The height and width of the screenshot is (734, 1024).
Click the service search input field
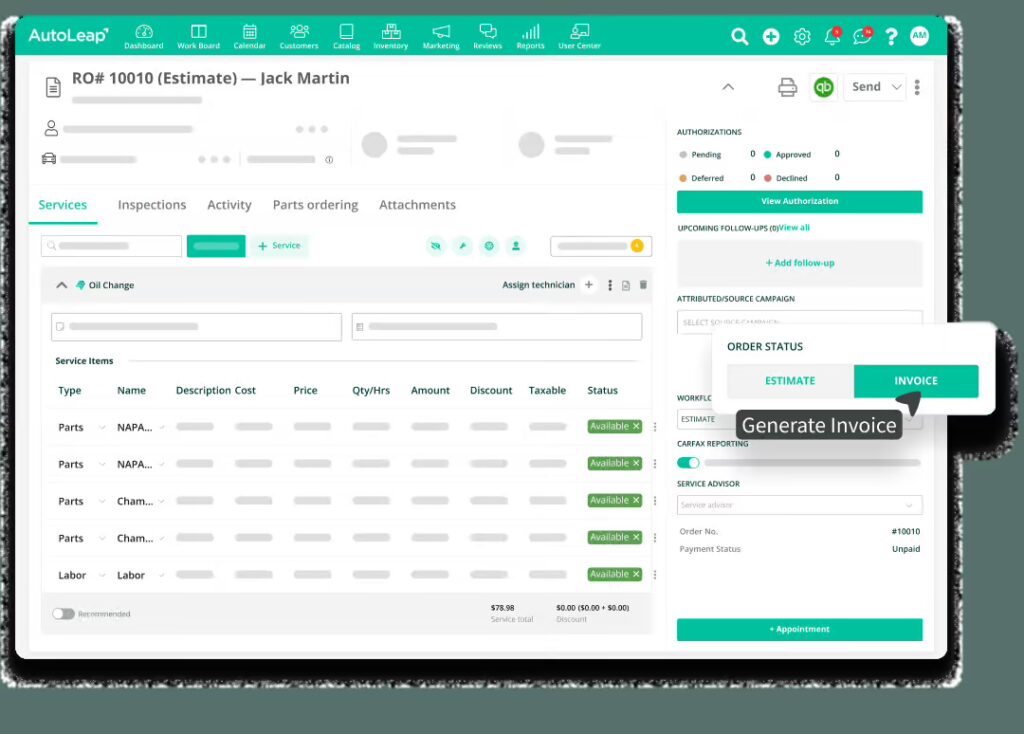[111, 245]
